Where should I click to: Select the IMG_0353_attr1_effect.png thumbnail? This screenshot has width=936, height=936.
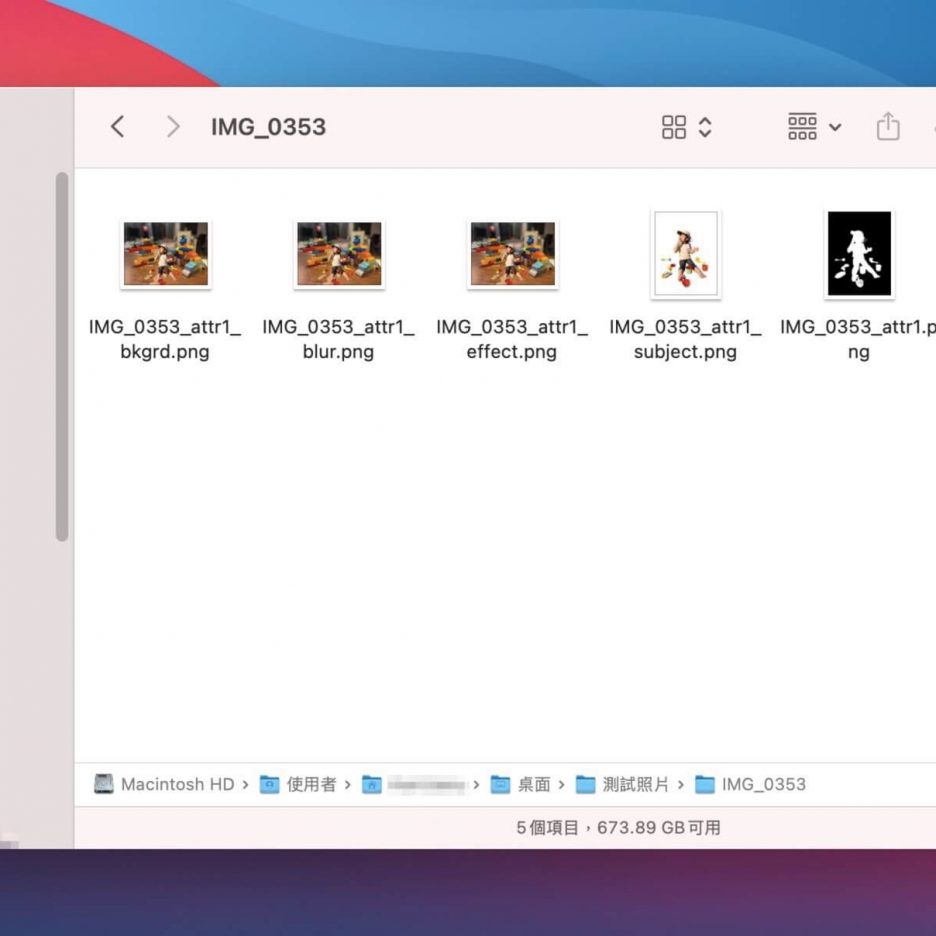tap(512, 254)
